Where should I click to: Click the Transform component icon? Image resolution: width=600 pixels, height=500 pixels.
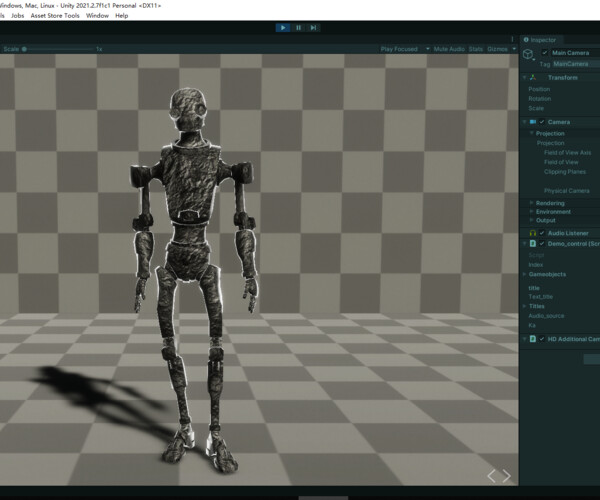coord(533,76)
